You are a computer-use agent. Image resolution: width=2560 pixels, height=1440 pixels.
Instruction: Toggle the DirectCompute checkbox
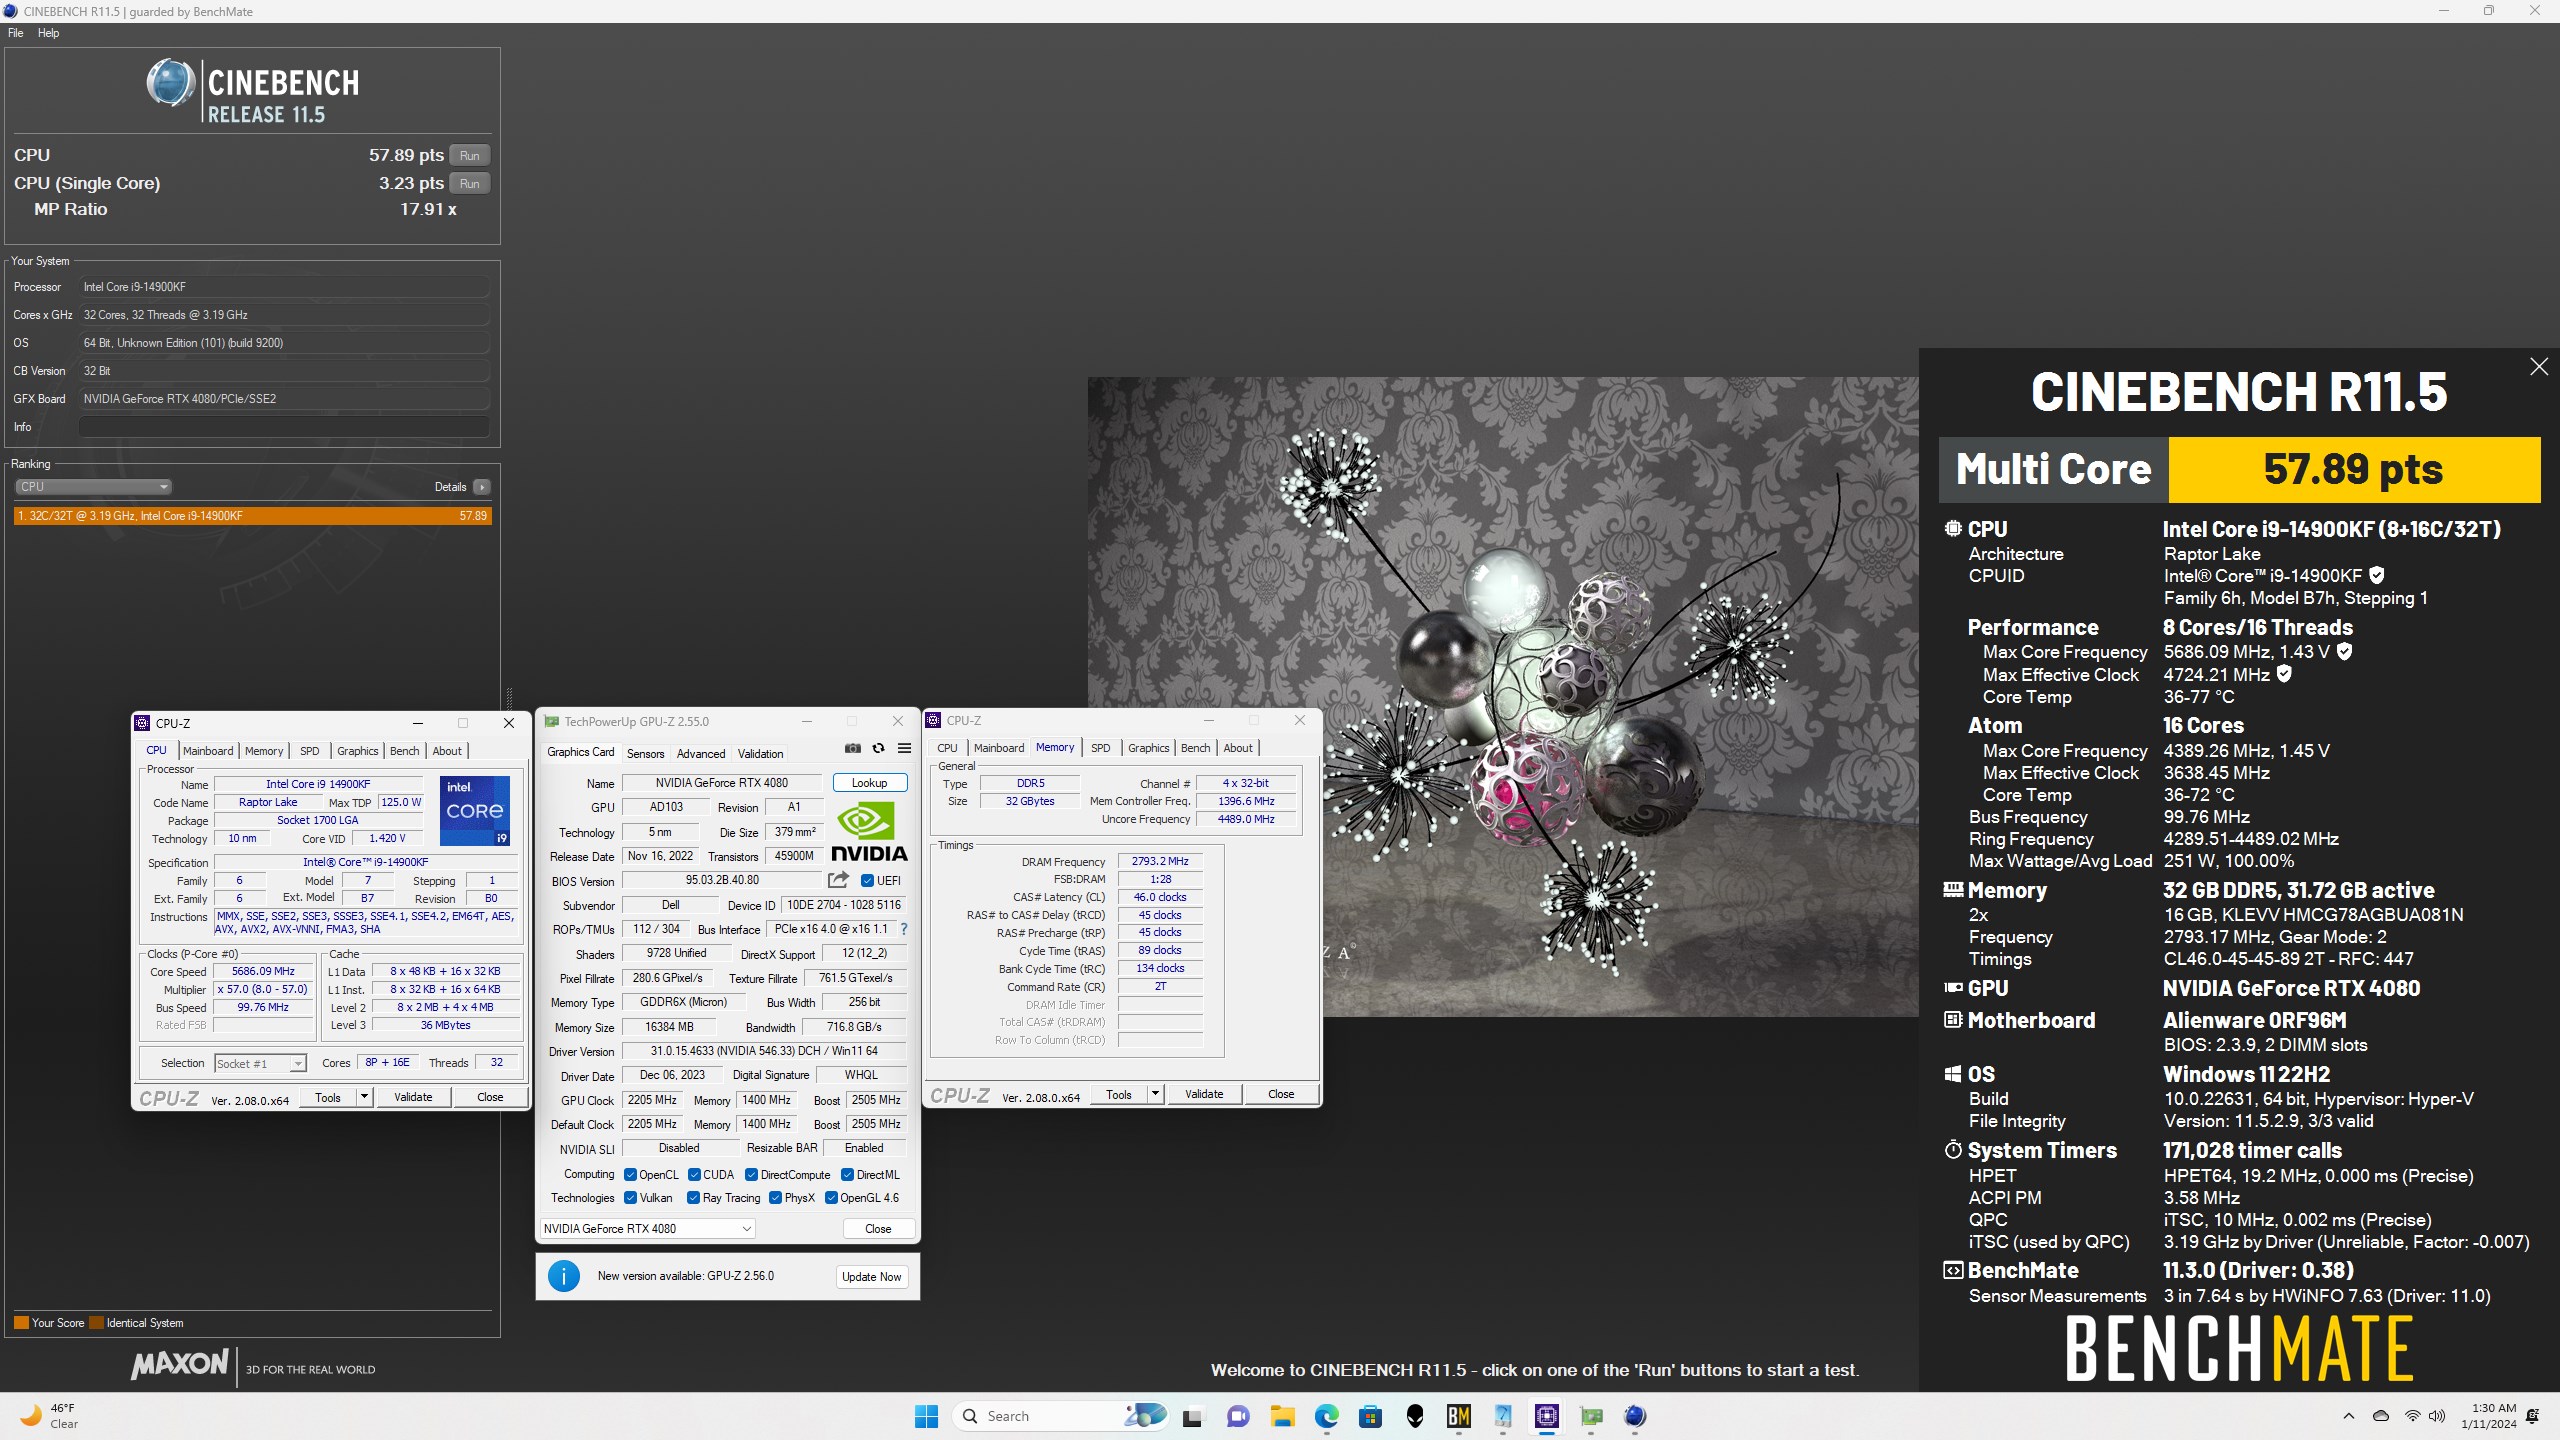click(751, 1175)
